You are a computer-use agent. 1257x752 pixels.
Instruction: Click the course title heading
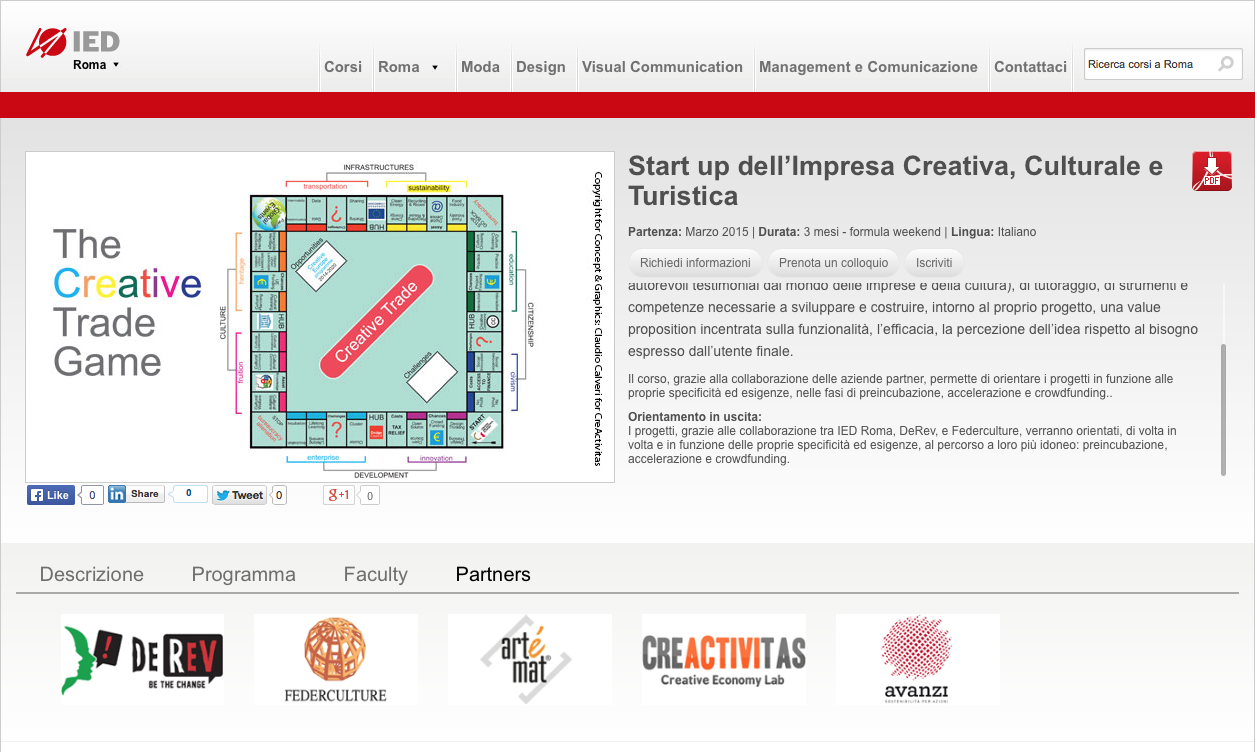(895, 180)
